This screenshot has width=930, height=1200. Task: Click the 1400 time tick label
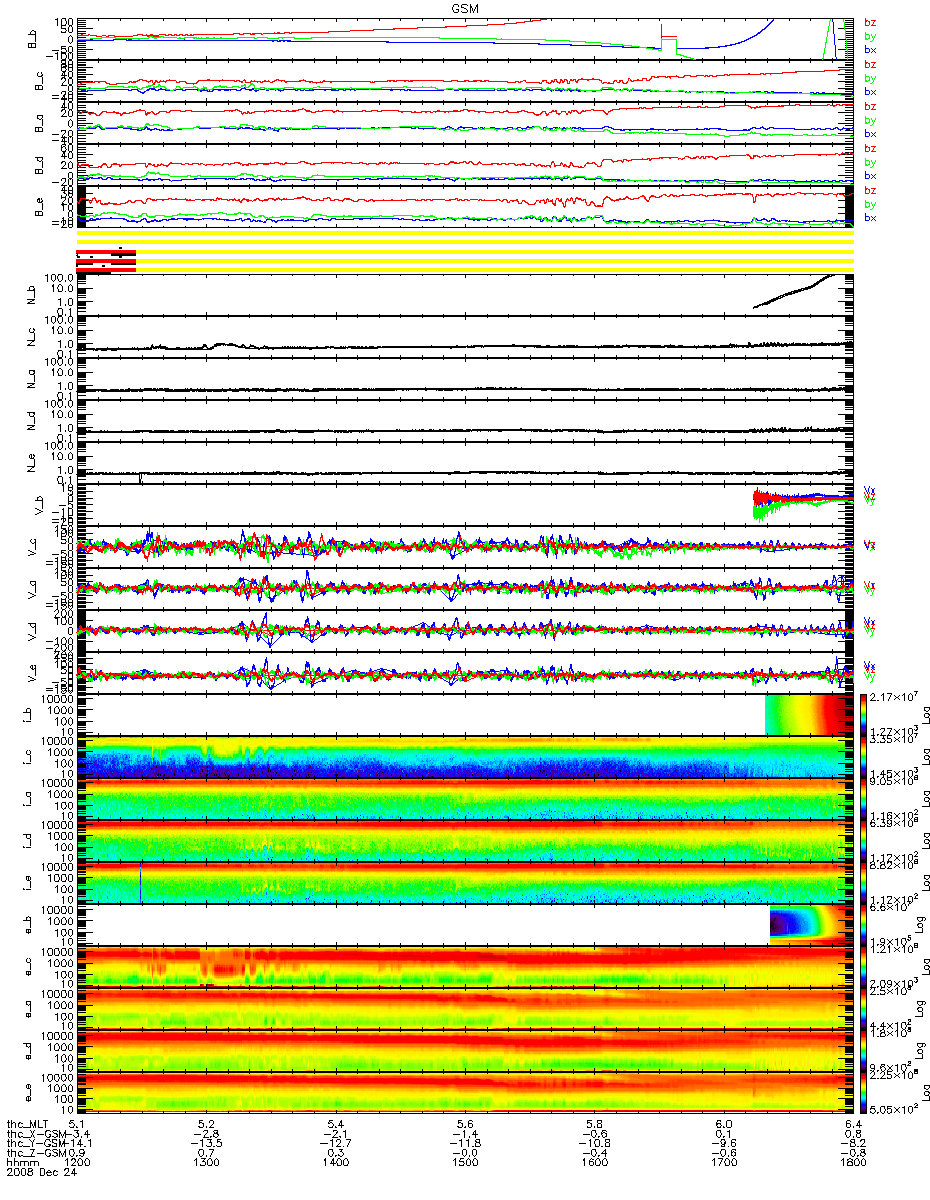336,1162
